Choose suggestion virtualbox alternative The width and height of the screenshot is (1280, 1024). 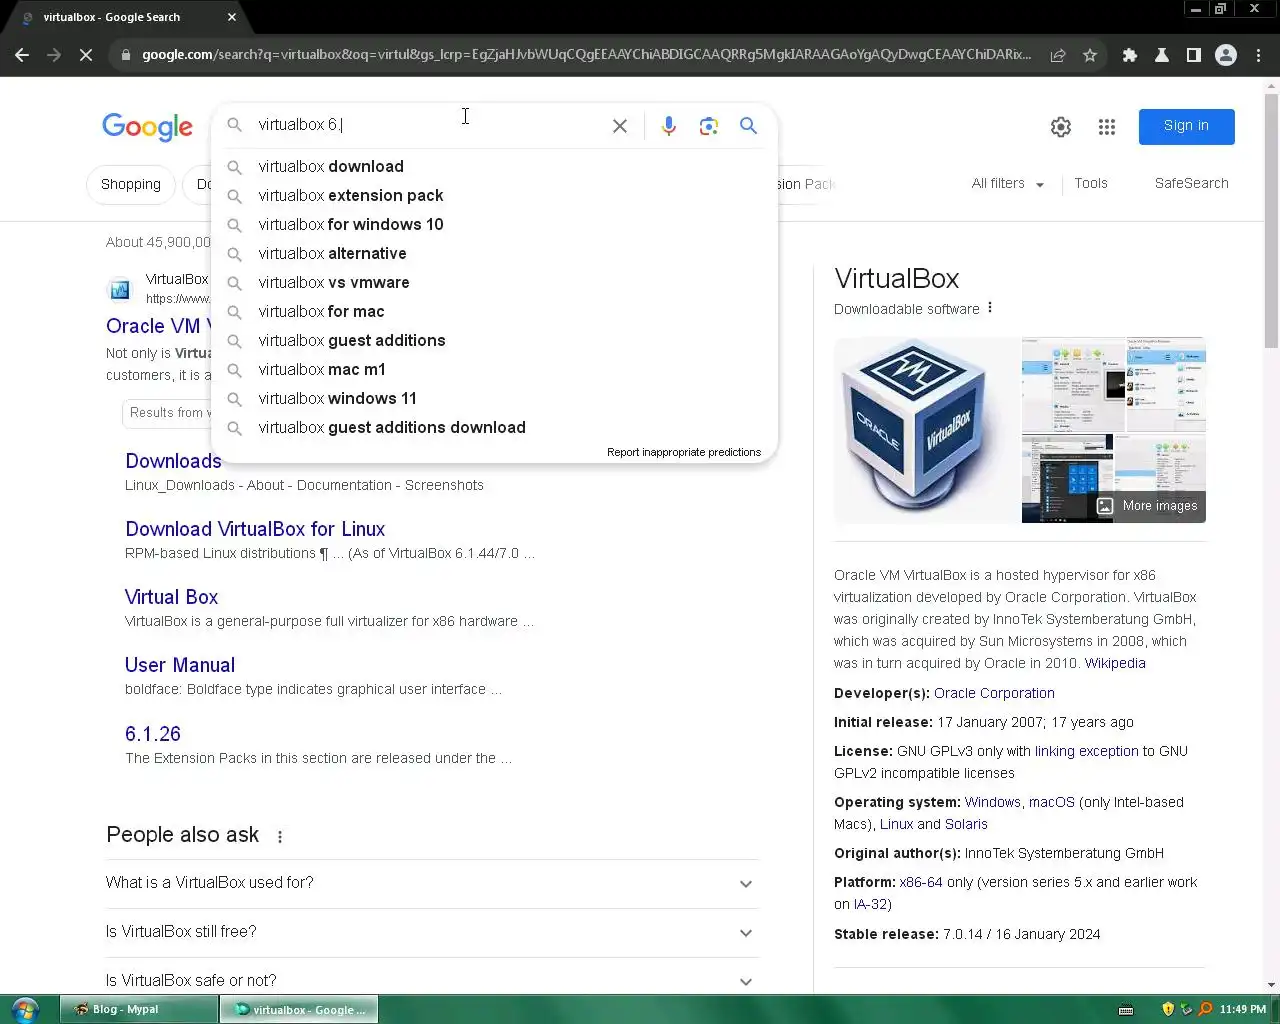pyautogui.click(x=494, y=254)
